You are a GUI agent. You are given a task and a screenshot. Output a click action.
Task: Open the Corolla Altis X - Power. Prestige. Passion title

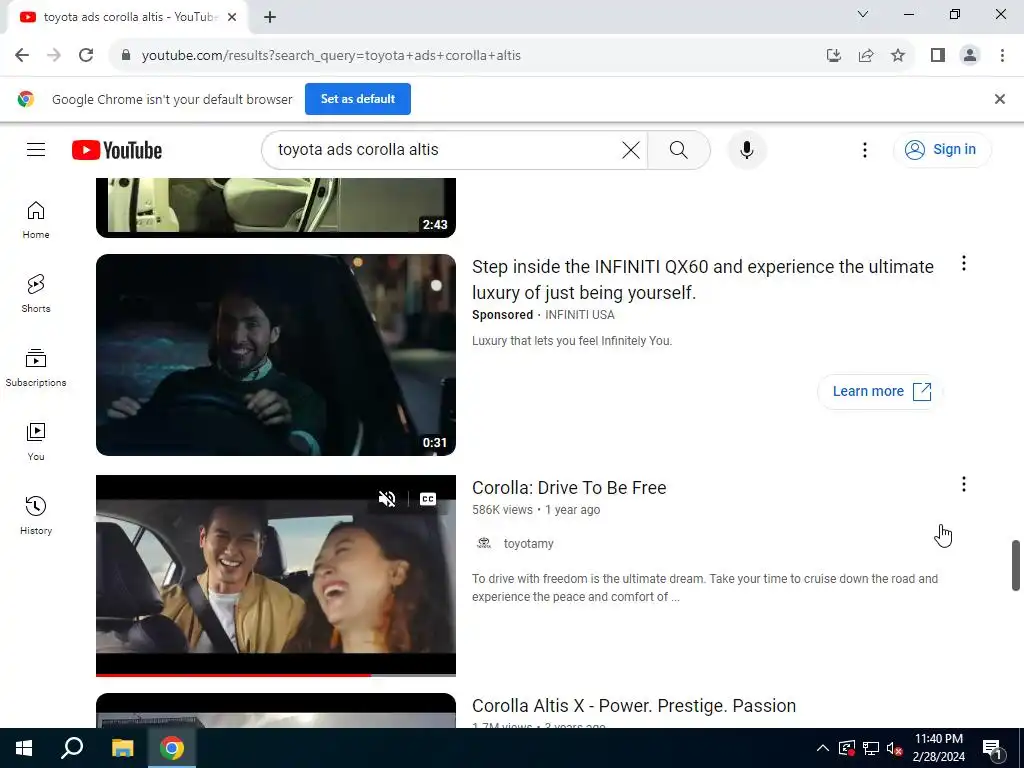(x=633, y=706)
